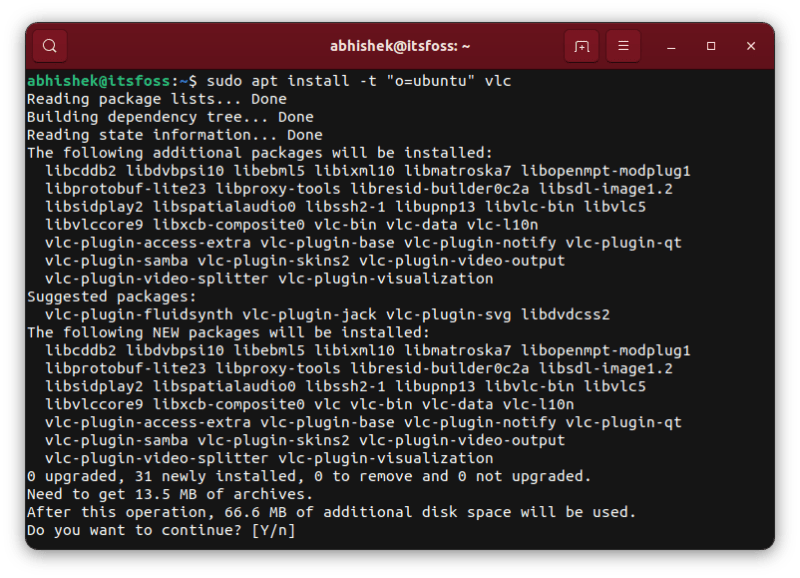Viewport: 800px width, 578px height.
Task: Maximize the terminal window
Action: point(709,46)
